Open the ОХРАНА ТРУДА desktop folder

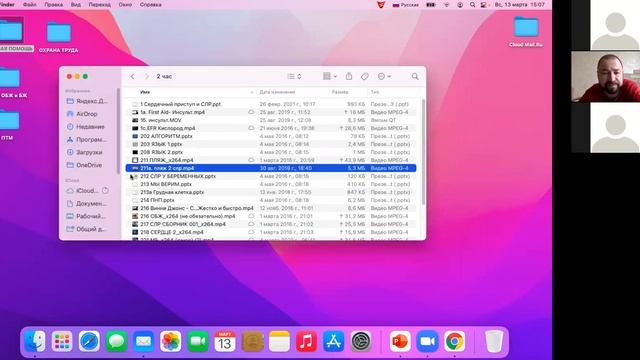pos(58,37)
